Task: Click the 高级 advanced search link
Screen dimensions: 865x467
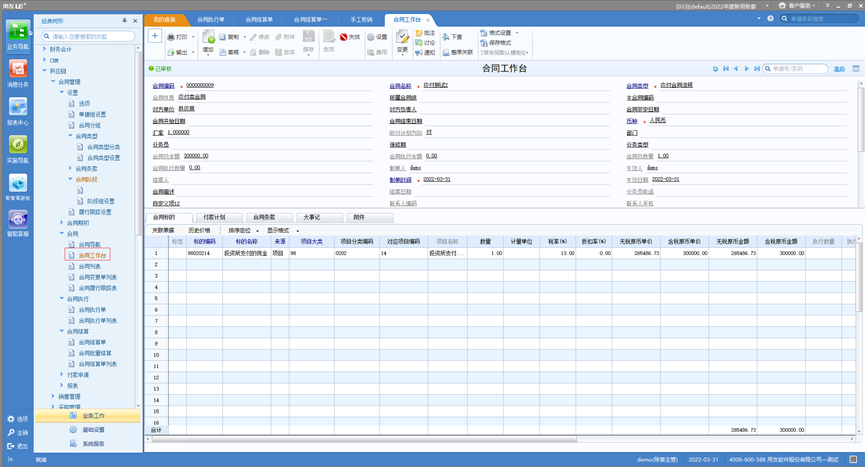Action: (839, 69)
